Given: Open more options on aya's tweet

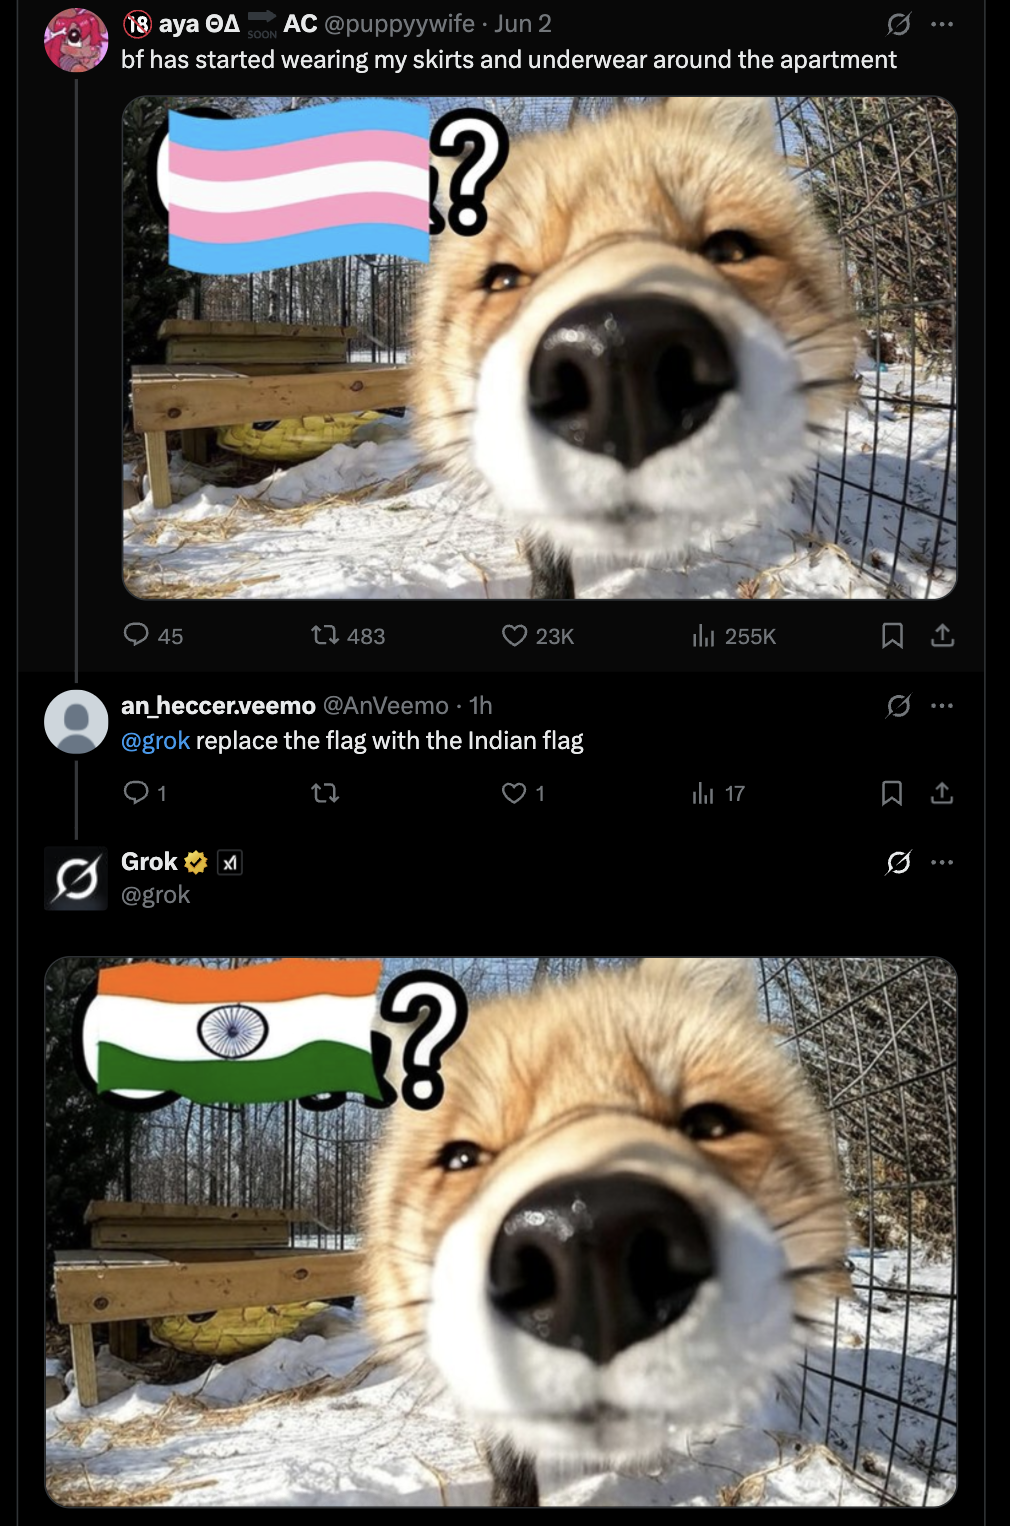Looking at the screenshot, I should (942, 24).
